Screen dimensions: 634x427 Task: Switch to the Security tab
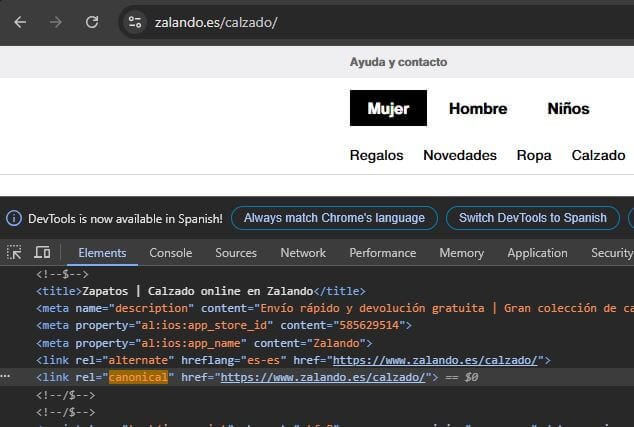tap(612, 253)
